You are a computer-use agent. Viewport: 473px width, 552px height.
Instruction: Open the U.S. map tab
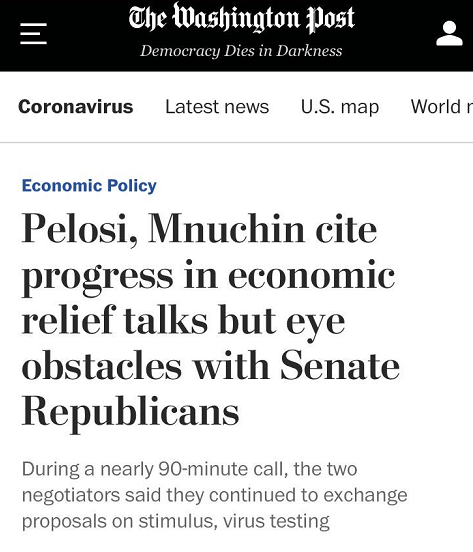[x=340, y=107]
